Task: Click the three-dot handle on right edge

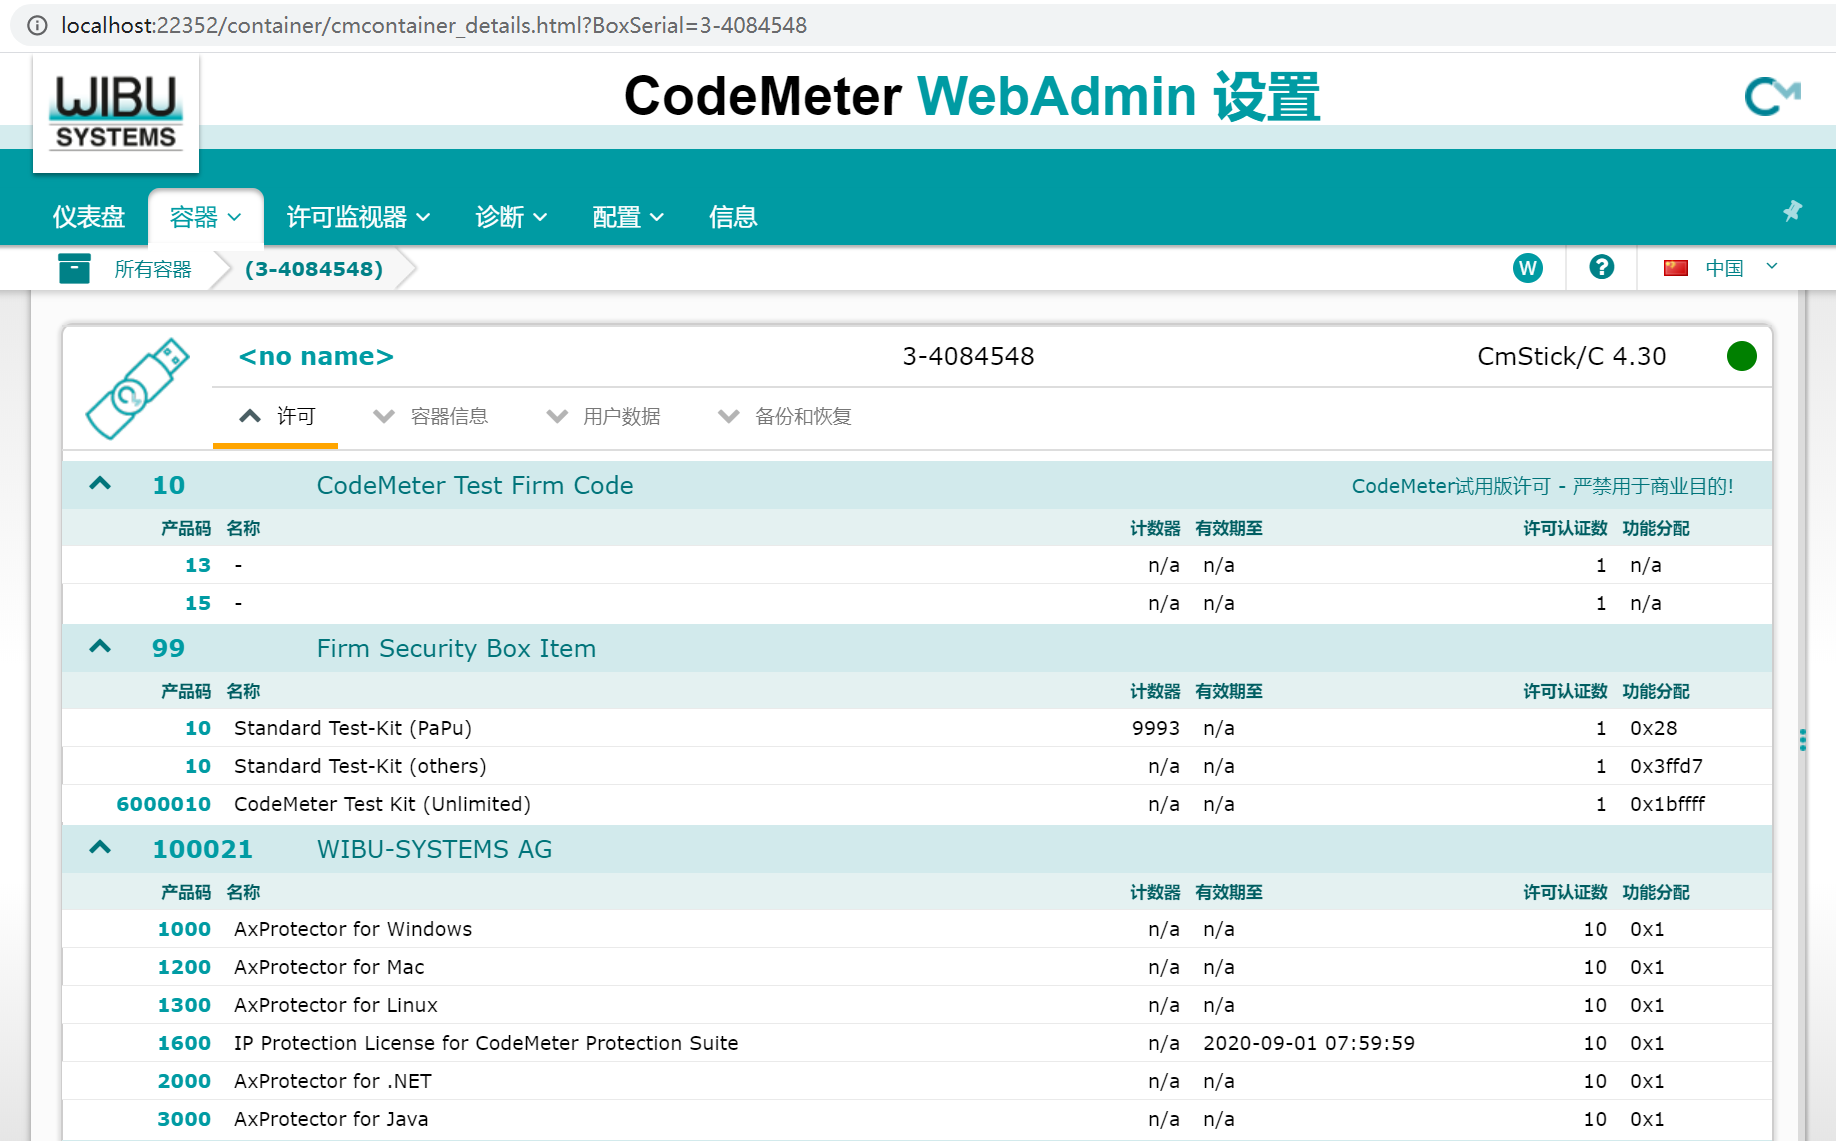Action: point(1802,740)
